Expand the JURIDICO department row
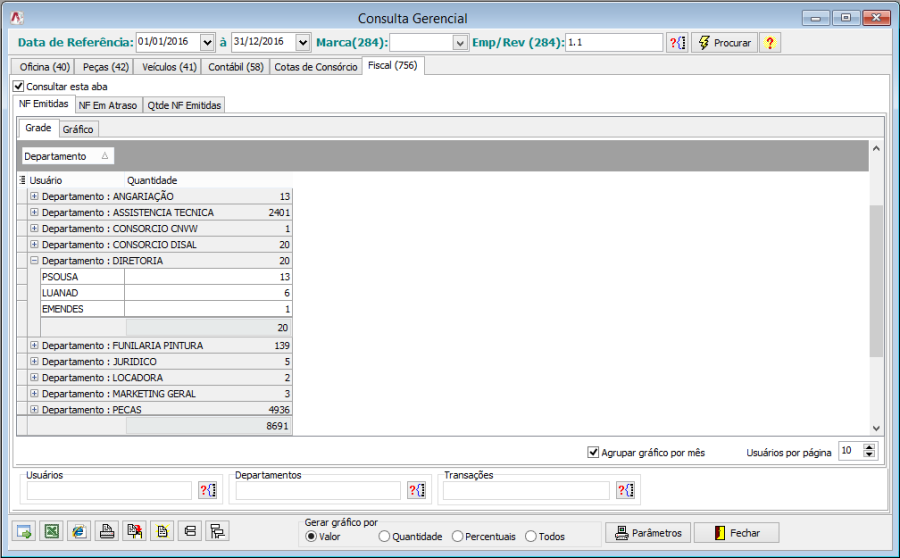Image resolution: width=900 pixels, height=558 pixels. point(34,362)
